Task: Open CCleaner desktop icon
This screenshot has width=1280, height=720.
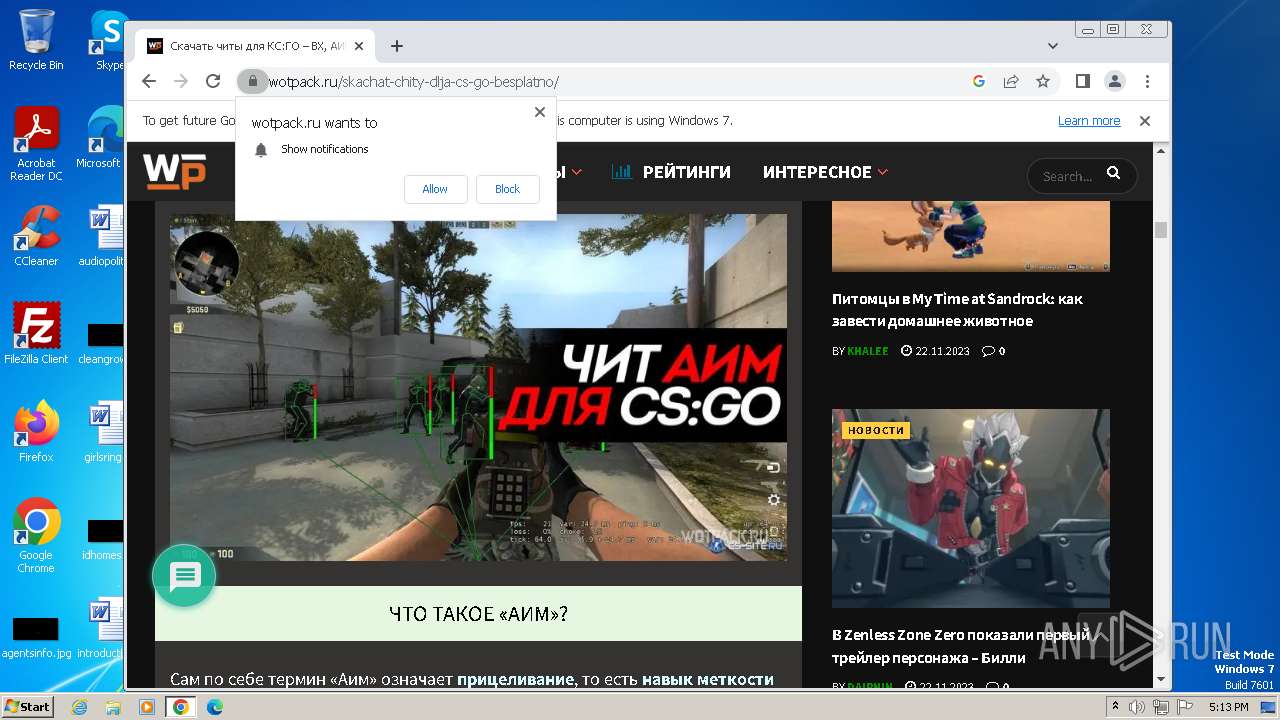Action: tap(36, 236)
